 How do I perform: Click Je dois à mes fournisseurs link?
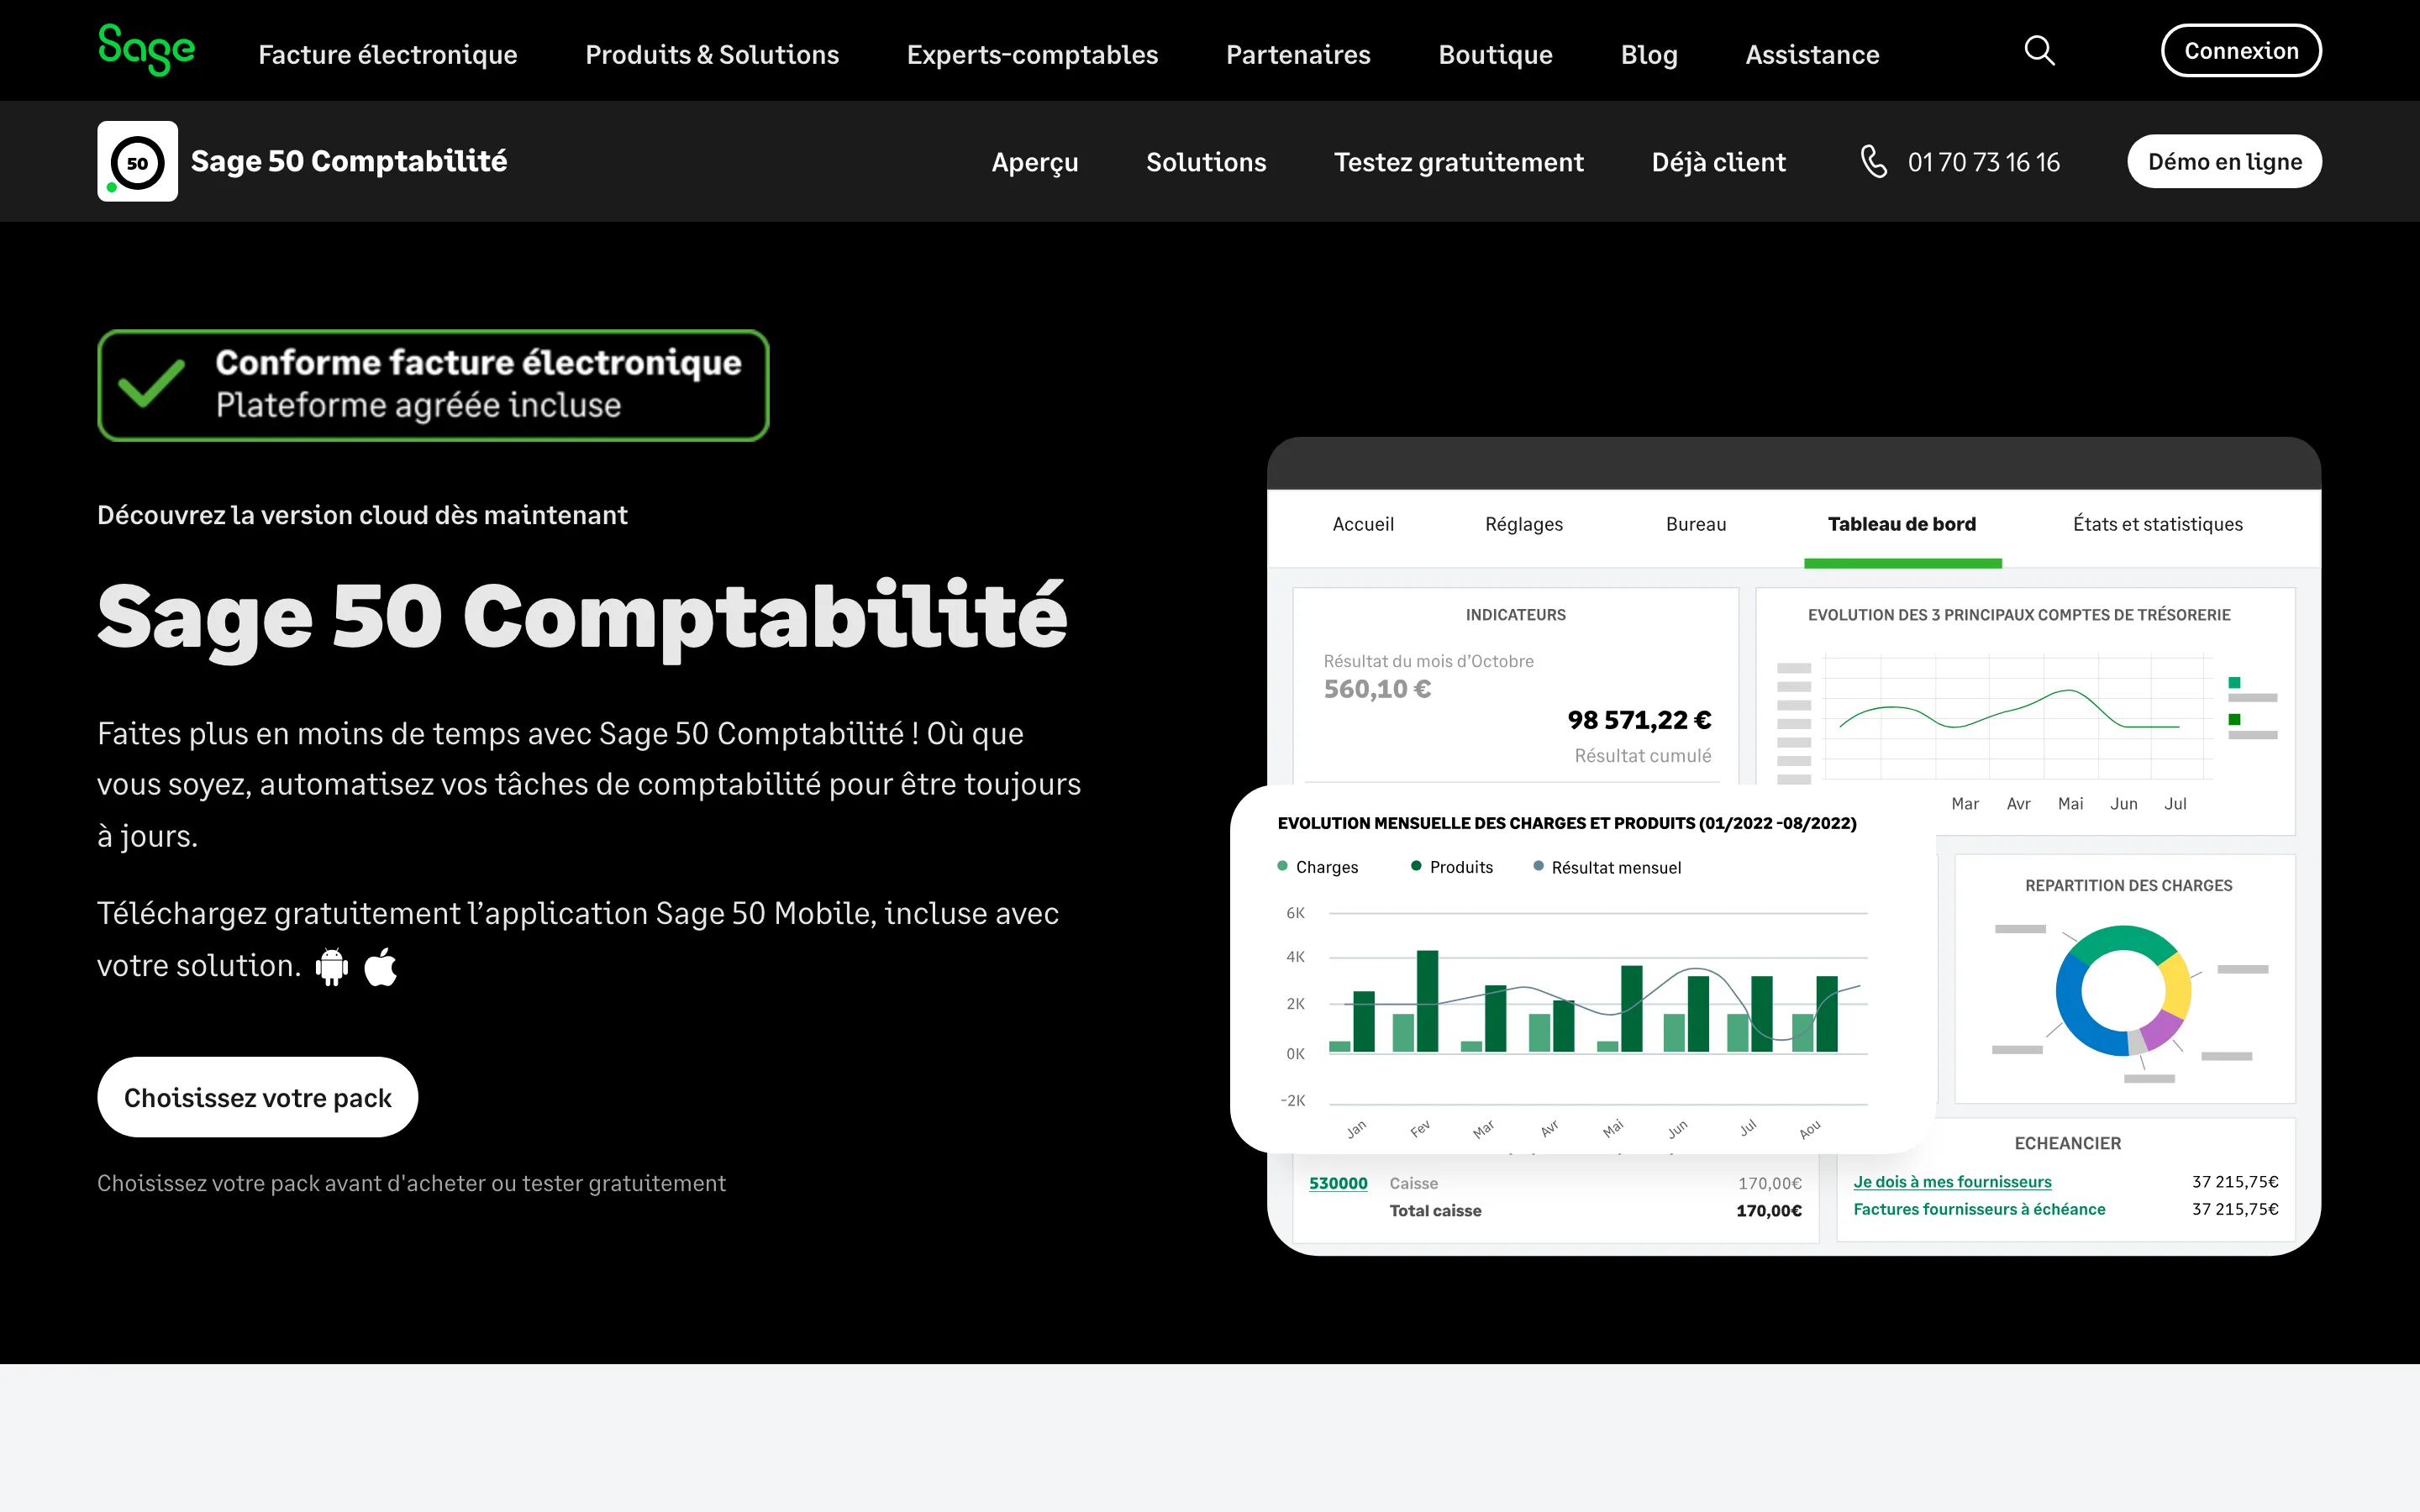tap(1952, 1182)
